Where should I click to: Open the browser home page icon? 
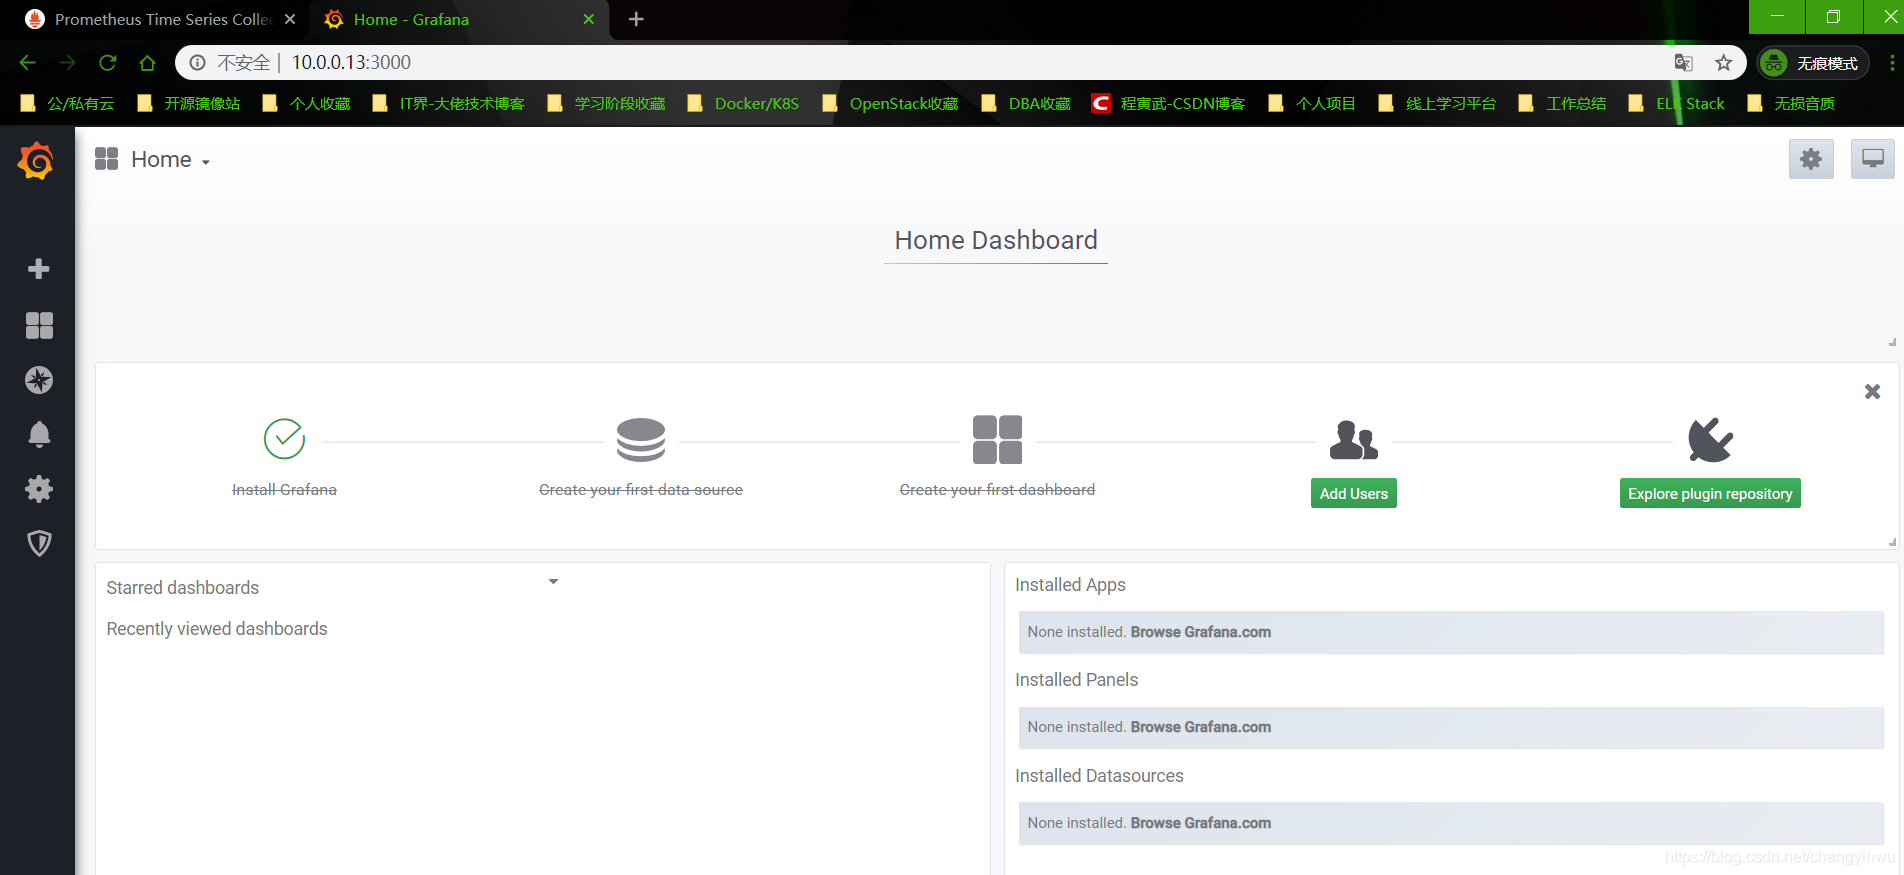tap(148, 63)
